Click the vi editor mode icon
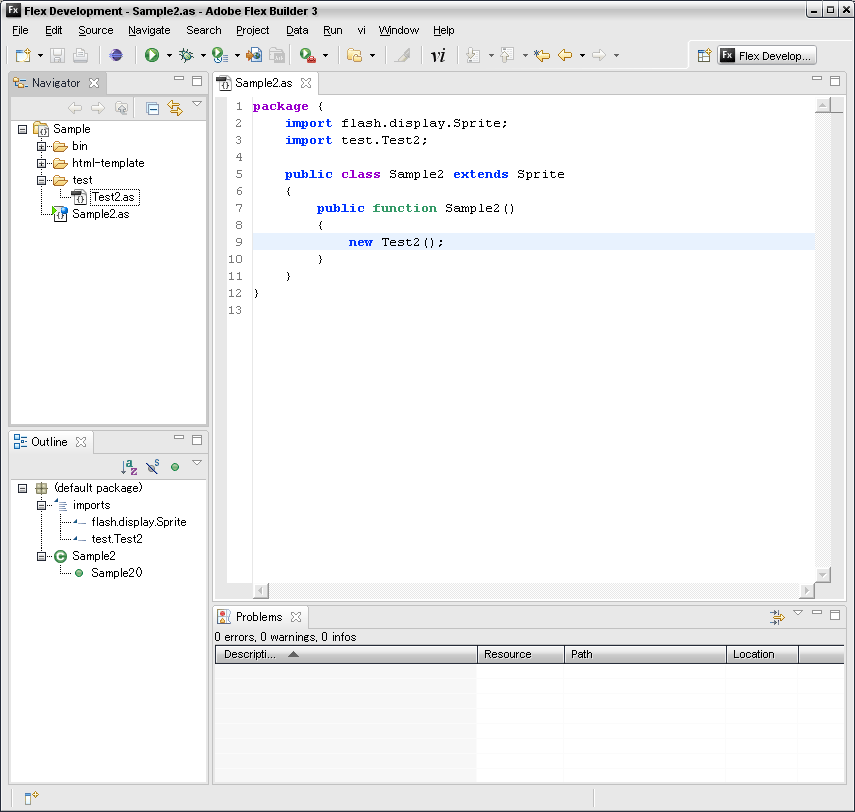This screenshot has width=855, height=812. click(x=438, y=56)
